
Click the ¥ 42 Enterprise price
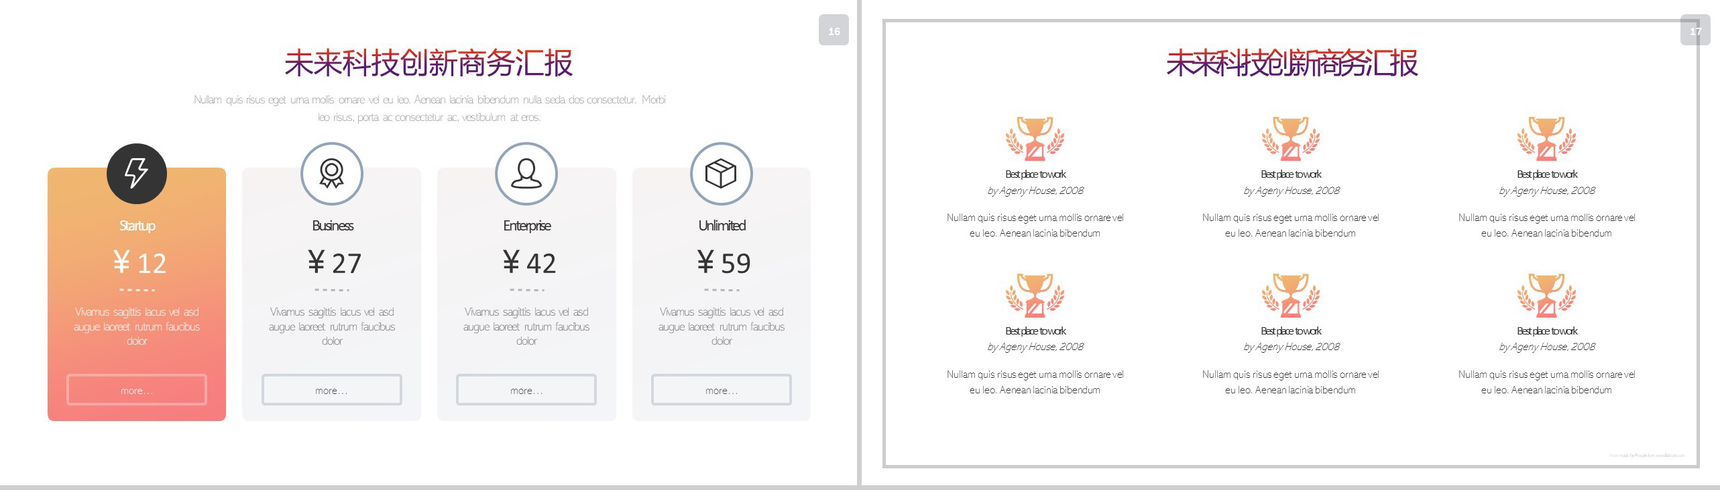(529, 263)
